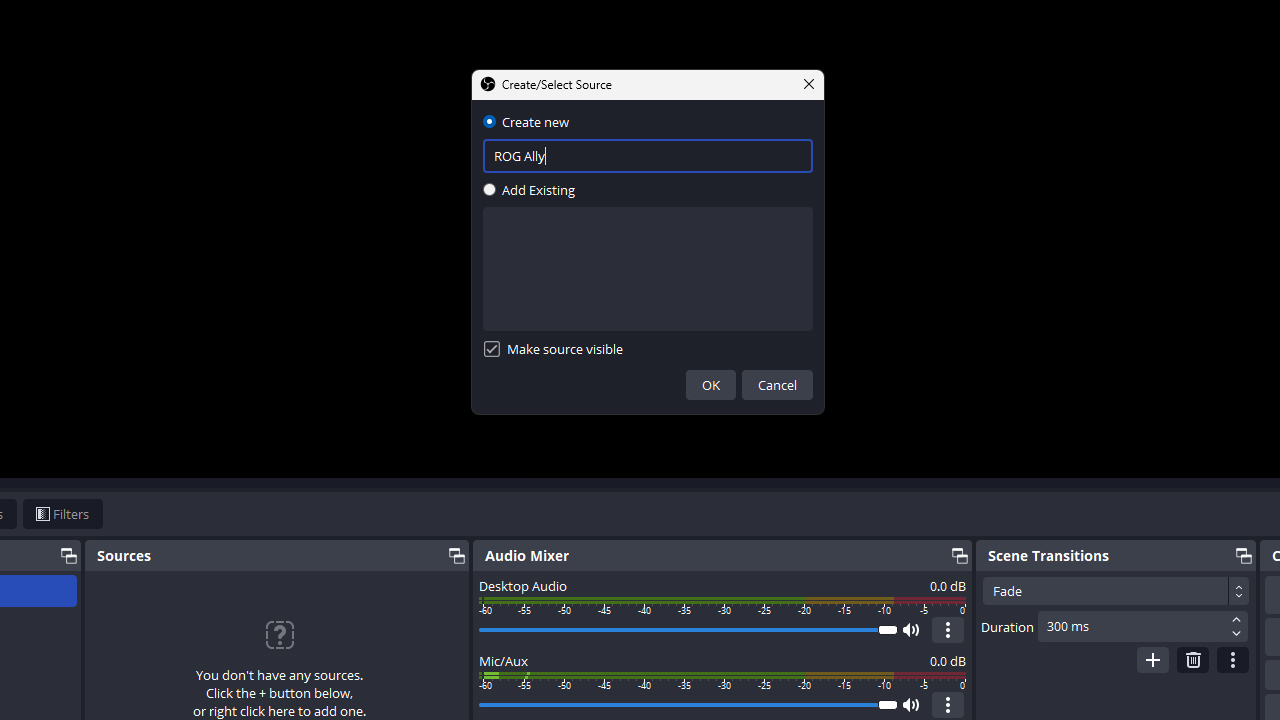Open the Fade transition dropdown
Viewport: 1280px width, 720px height.
1115,591
